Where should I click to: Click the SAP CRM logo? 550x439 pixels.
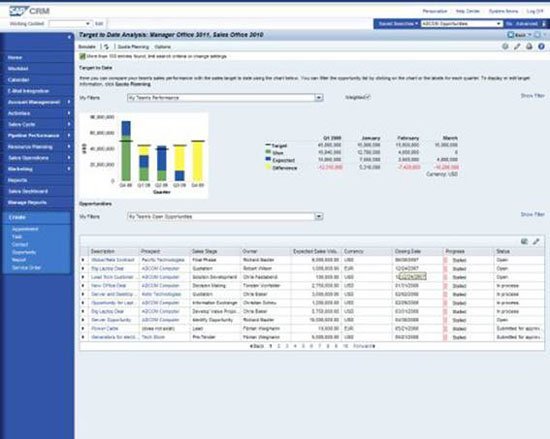29,11
